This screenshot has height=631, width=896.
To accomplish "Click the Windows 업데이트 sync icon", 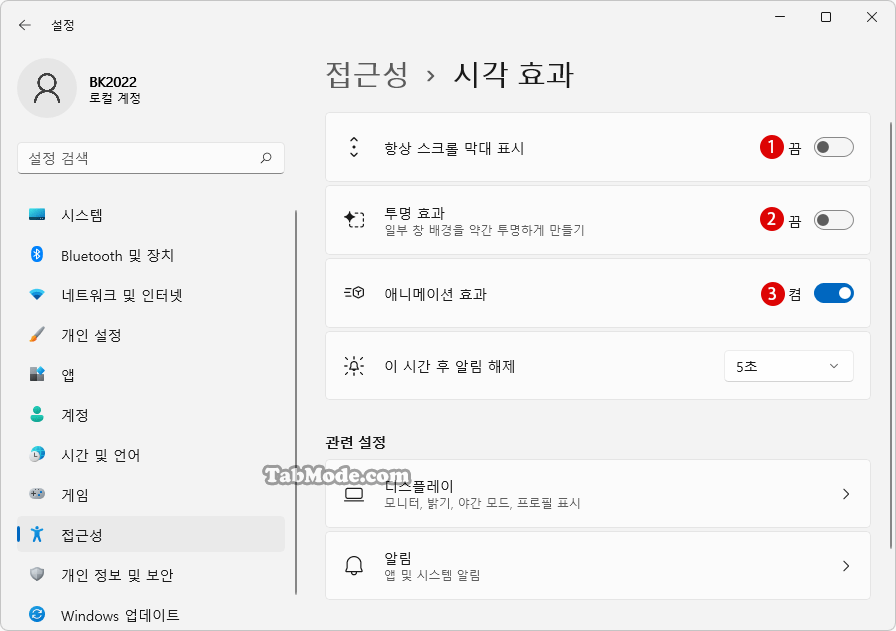I will pos(37,614).
